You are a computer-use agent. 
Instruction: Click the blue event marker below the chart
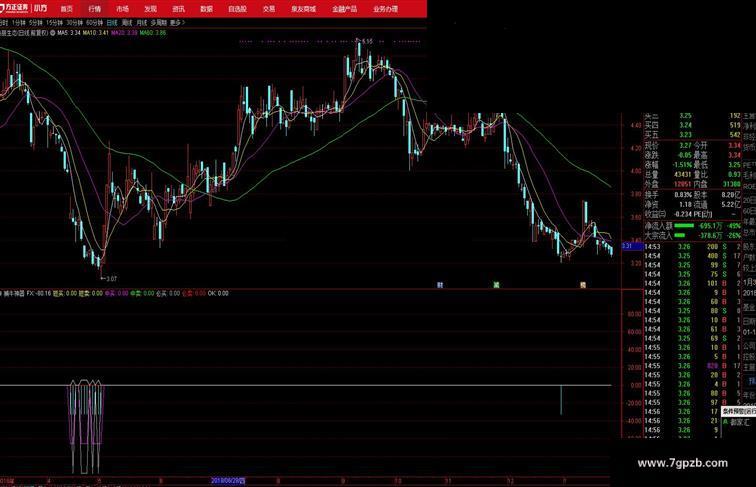click(440, 285)
